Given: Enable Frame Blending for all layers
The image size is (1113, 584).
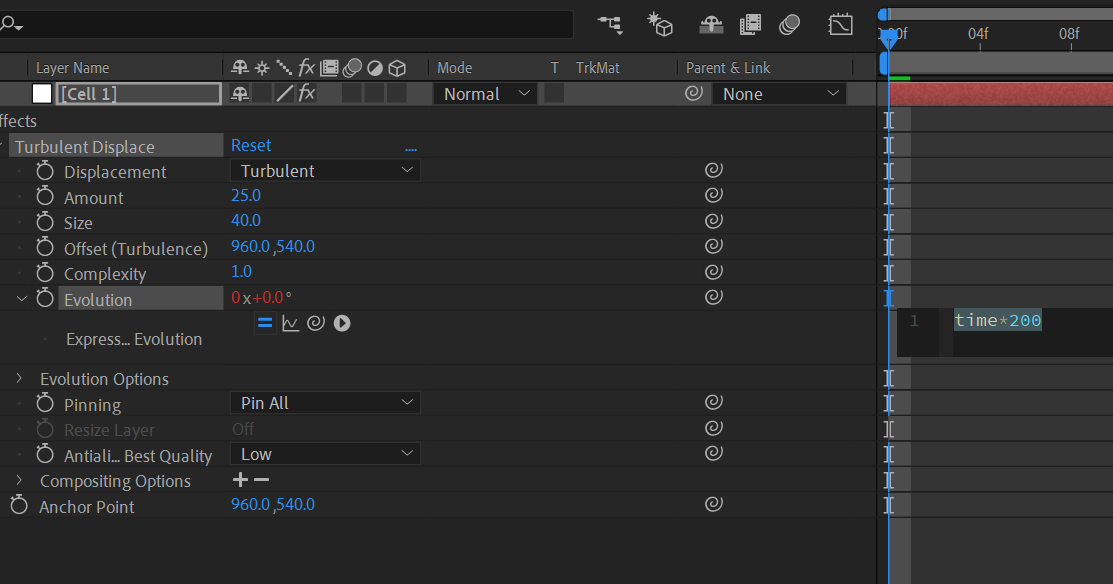Looking at the screenshot, I should (x=751, y=24).
